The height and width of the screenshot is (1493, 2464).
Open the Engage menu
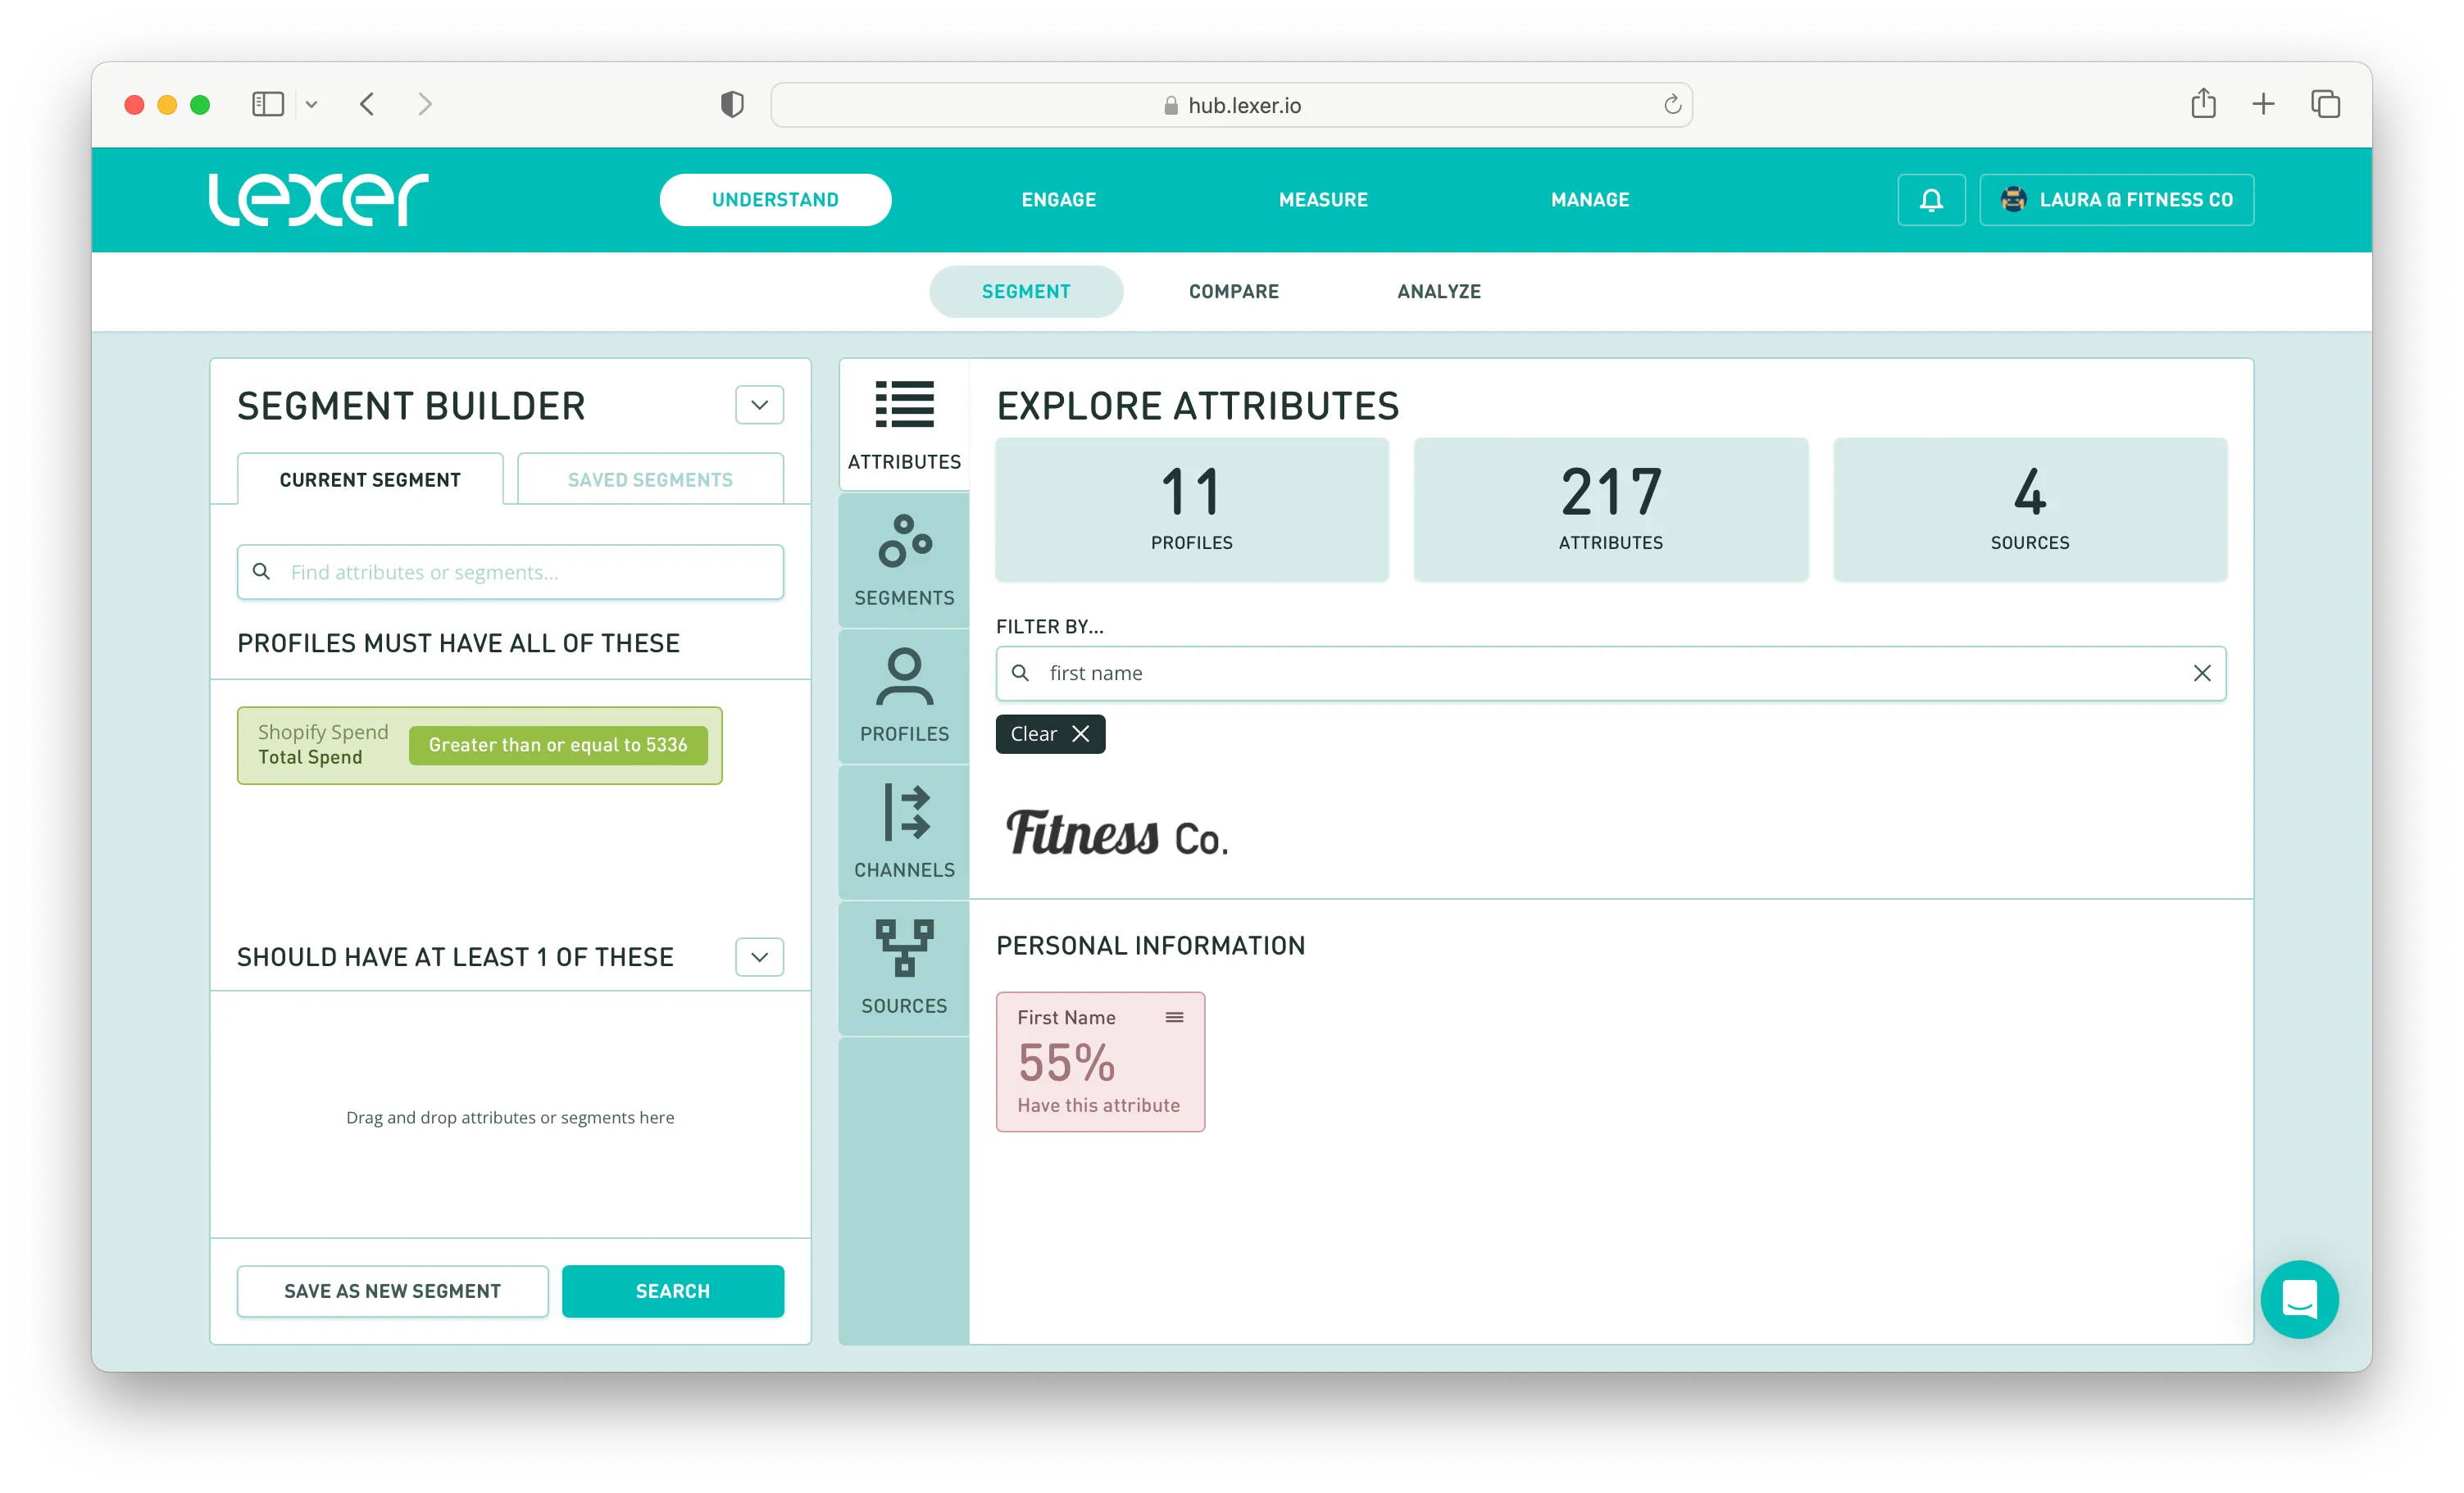(x=1058, y=200)
